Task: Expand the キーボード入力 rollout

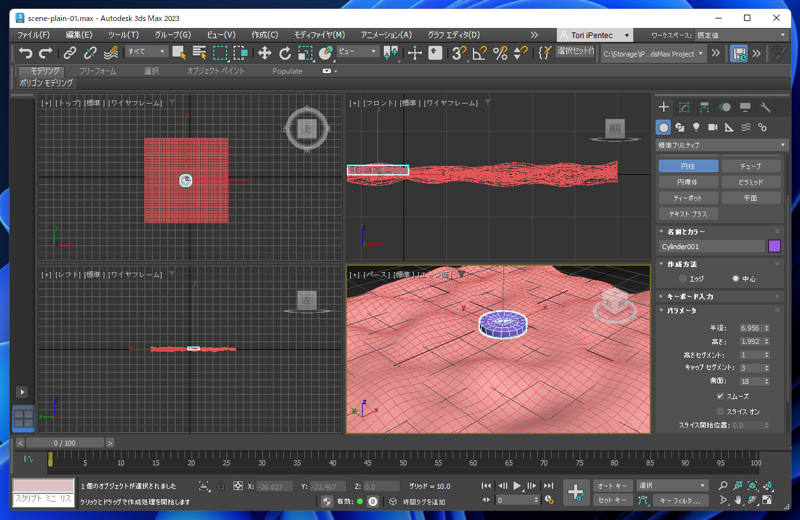Action: [690, 296]
